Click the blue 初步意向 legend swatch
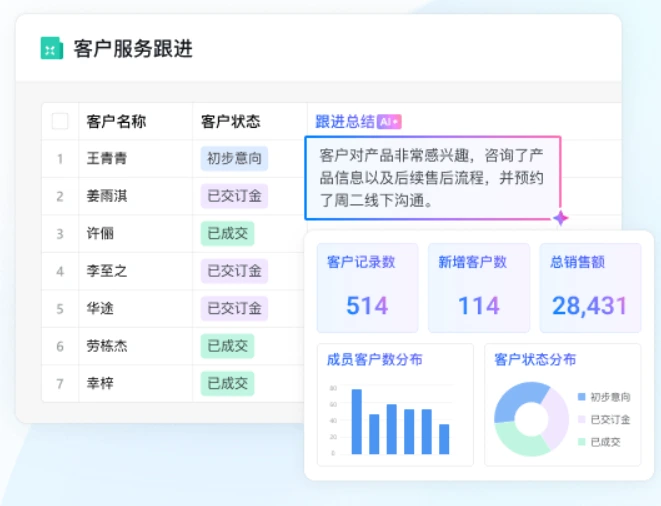The image size is (661, 506). click(581, 397)
